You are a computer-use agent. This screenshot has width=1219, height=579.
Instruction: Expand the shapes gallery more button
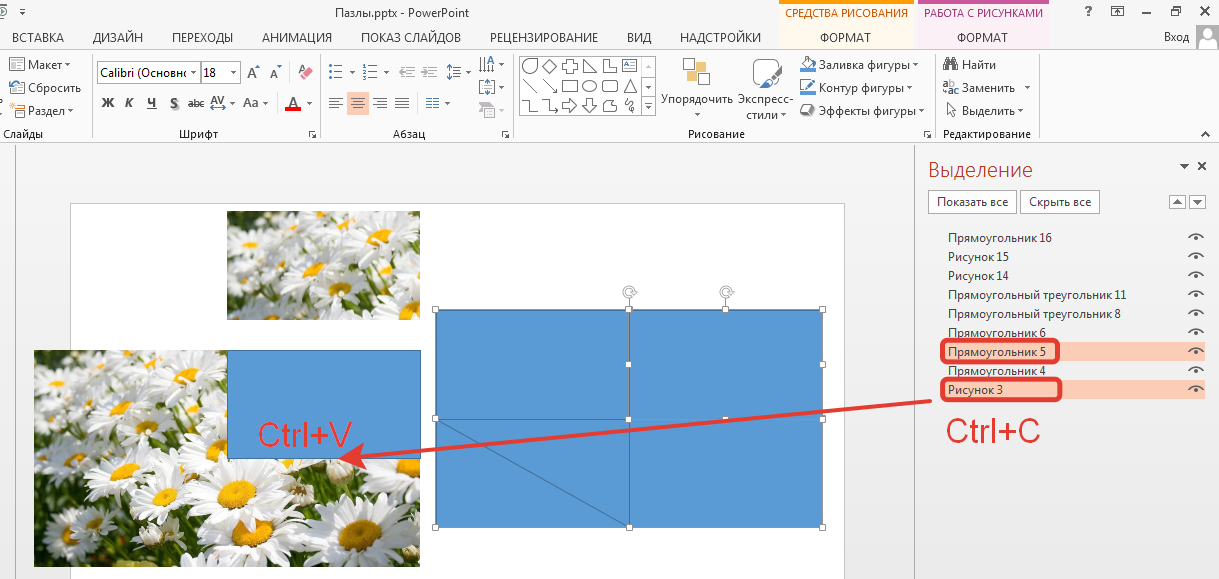pyautogui.click(x=648, y=106)
